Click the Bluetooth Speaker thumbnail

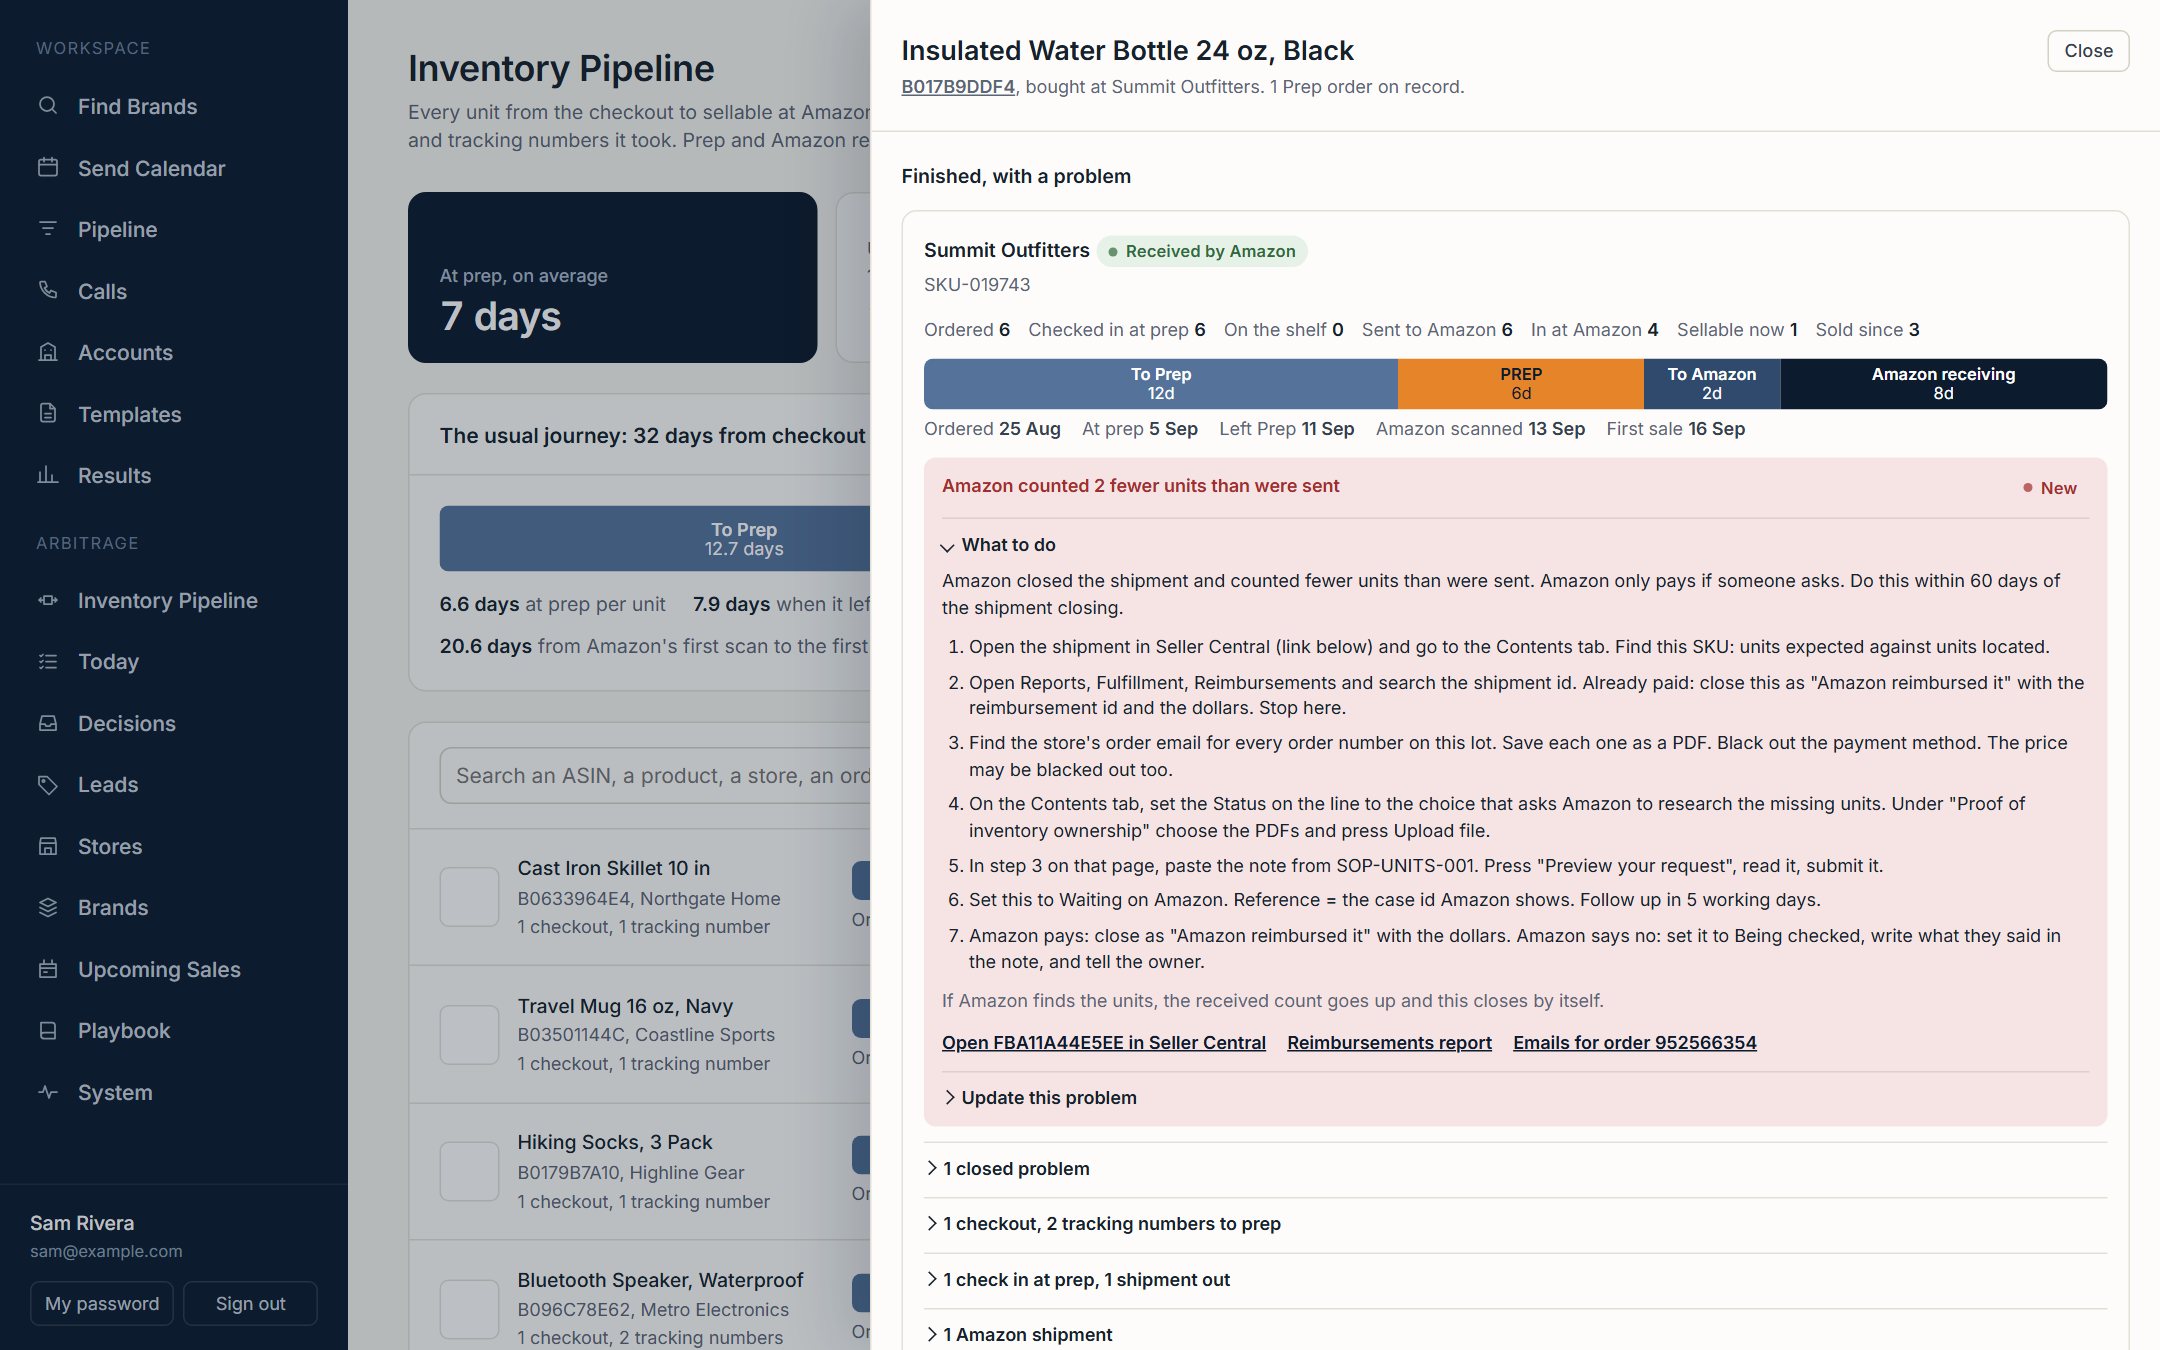click(x=469, y=1309)
